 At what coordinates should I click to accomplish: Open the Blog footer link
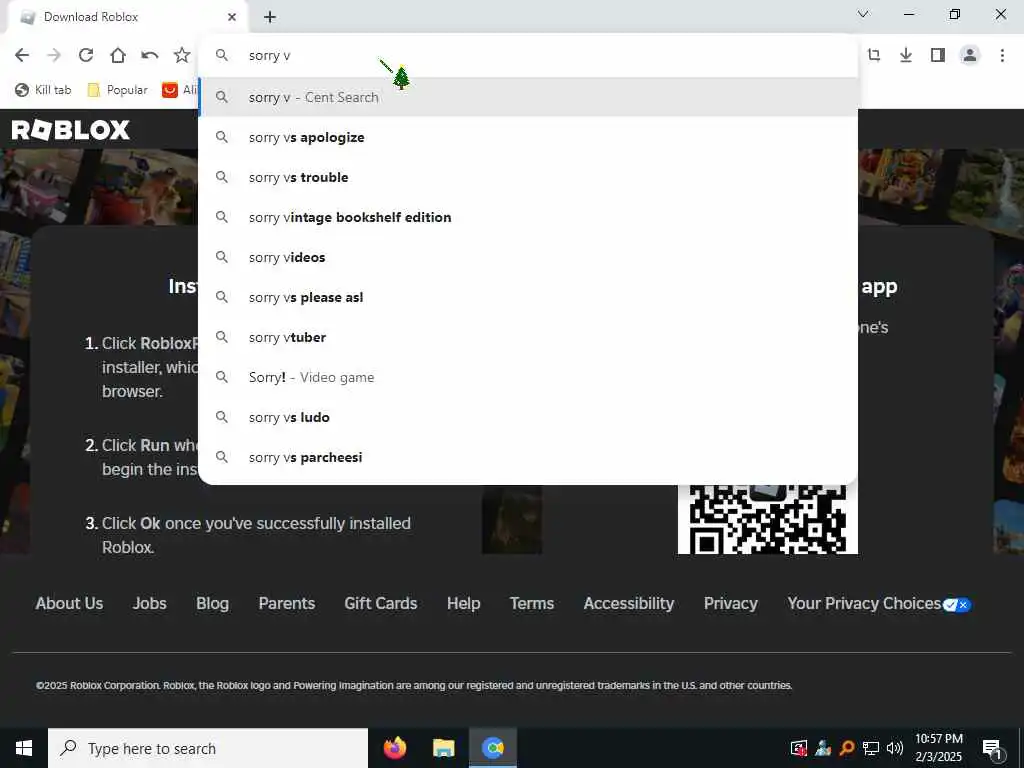tap(212, 603)
